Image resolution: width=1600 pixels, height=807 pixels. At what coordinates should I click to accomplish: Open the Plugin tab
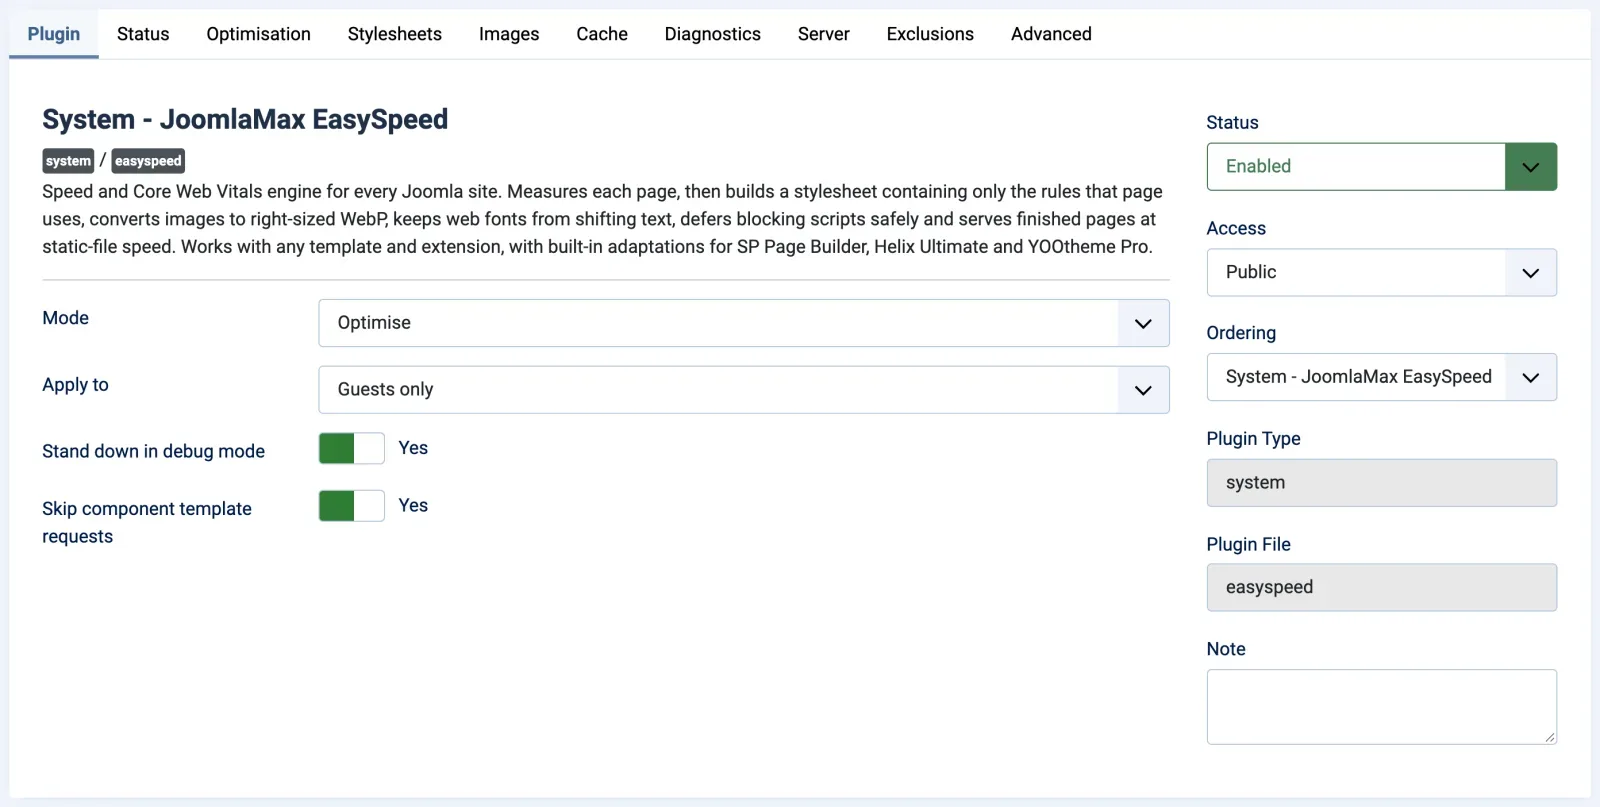(x=54, y=34)
